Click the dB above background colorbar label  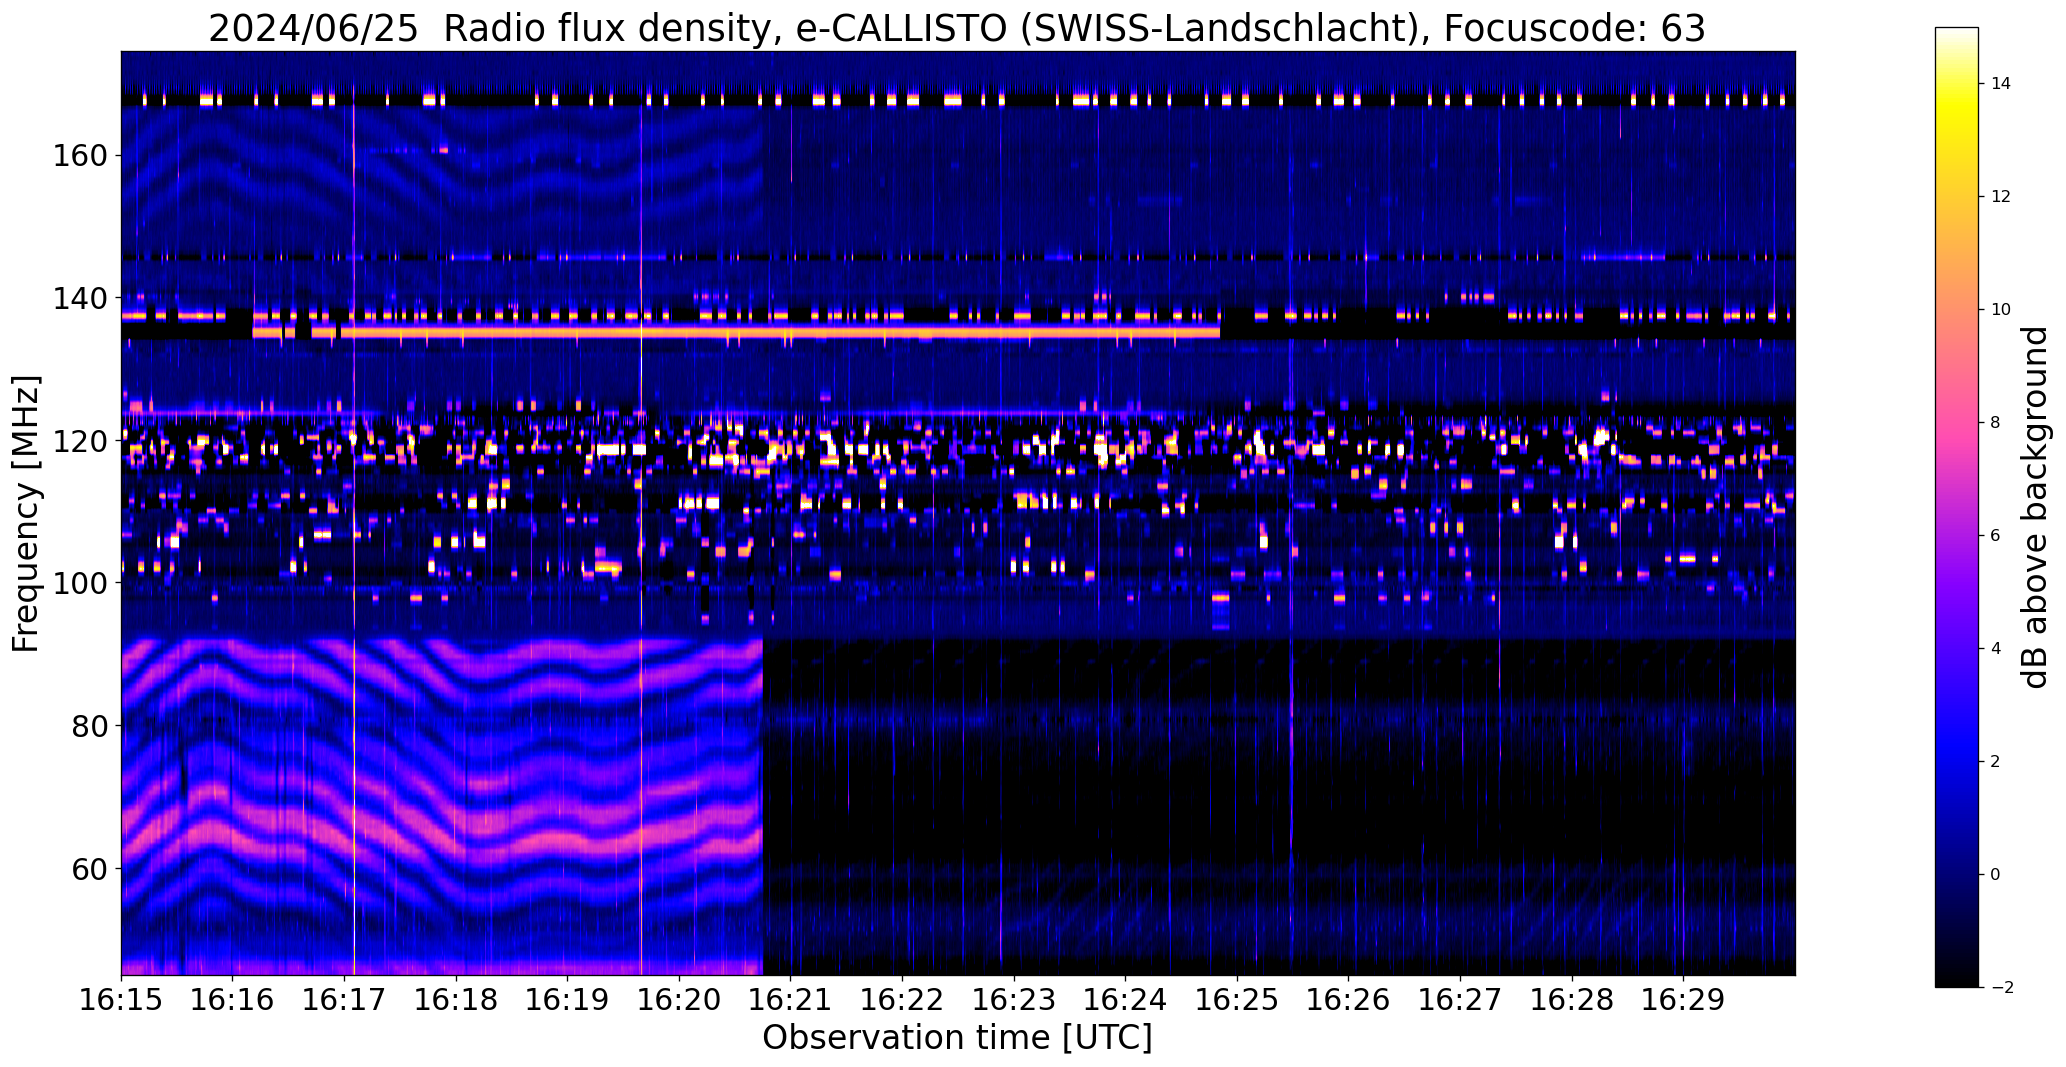[x=2036, y=507]
